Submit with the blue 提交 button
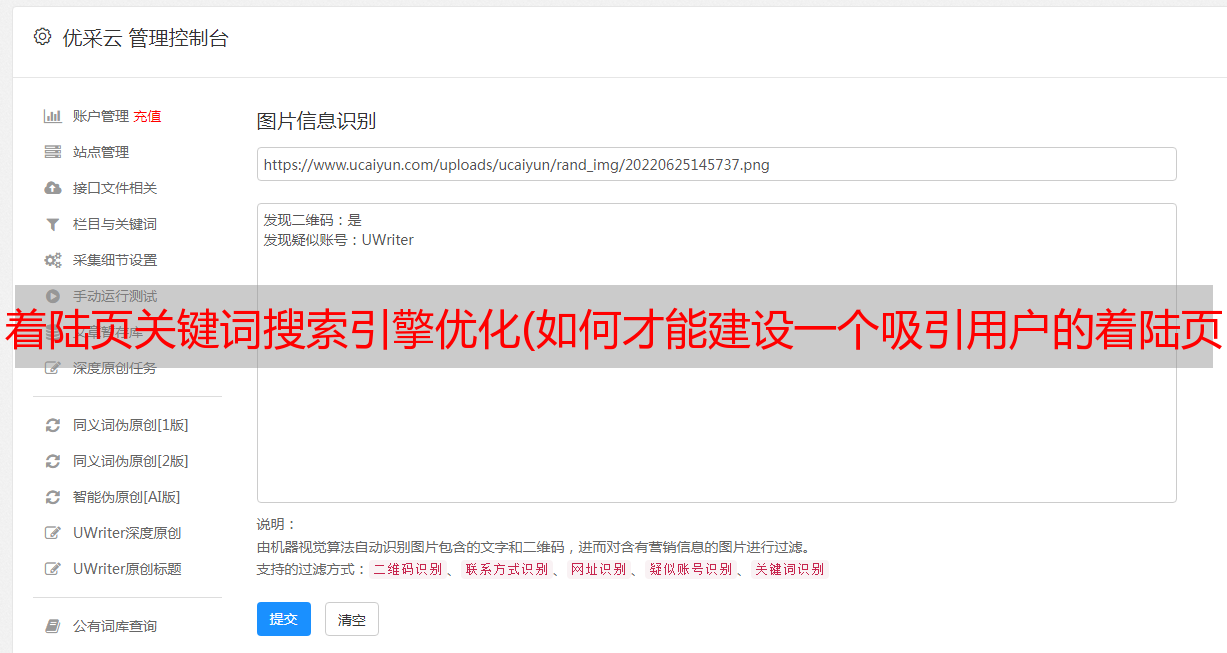 tap(284, 619)
